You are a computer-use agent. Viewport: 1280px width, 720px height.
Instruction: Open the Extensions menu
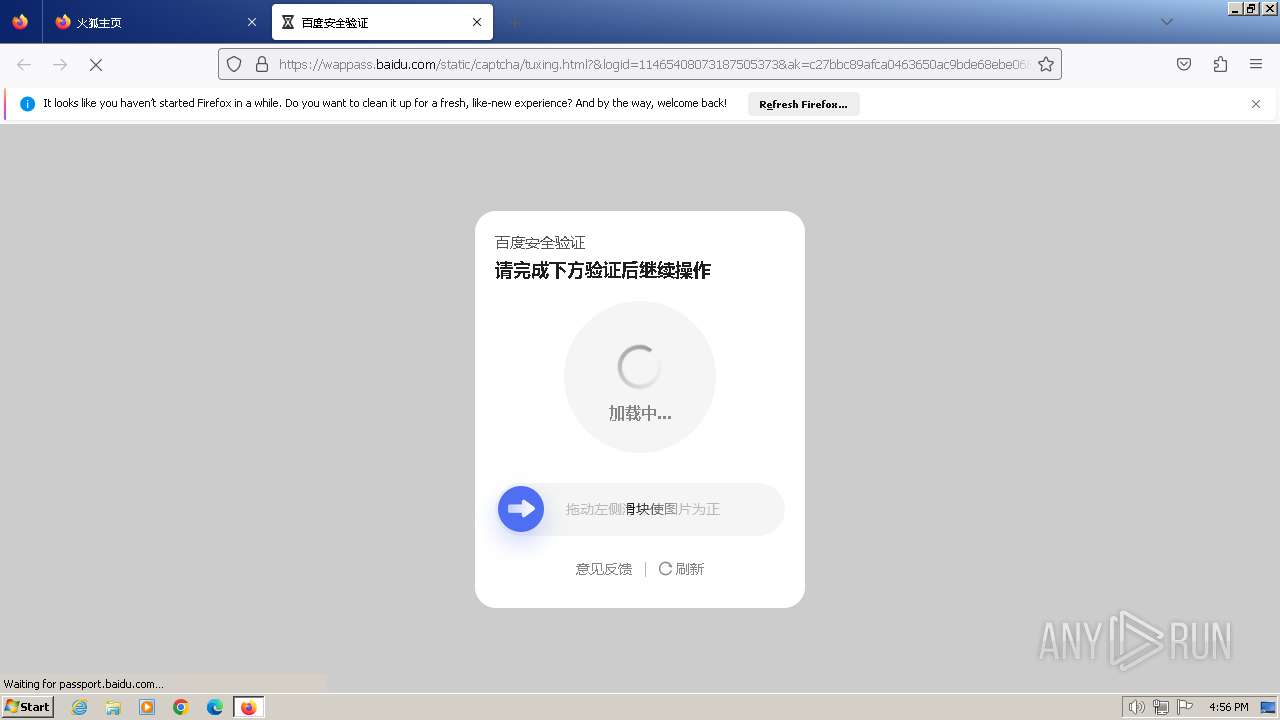click(1220, 64)
